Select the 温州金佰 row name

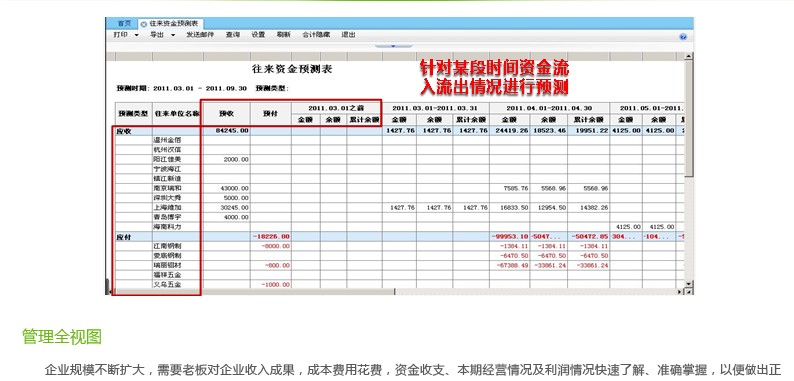click(x=167, y=140)
